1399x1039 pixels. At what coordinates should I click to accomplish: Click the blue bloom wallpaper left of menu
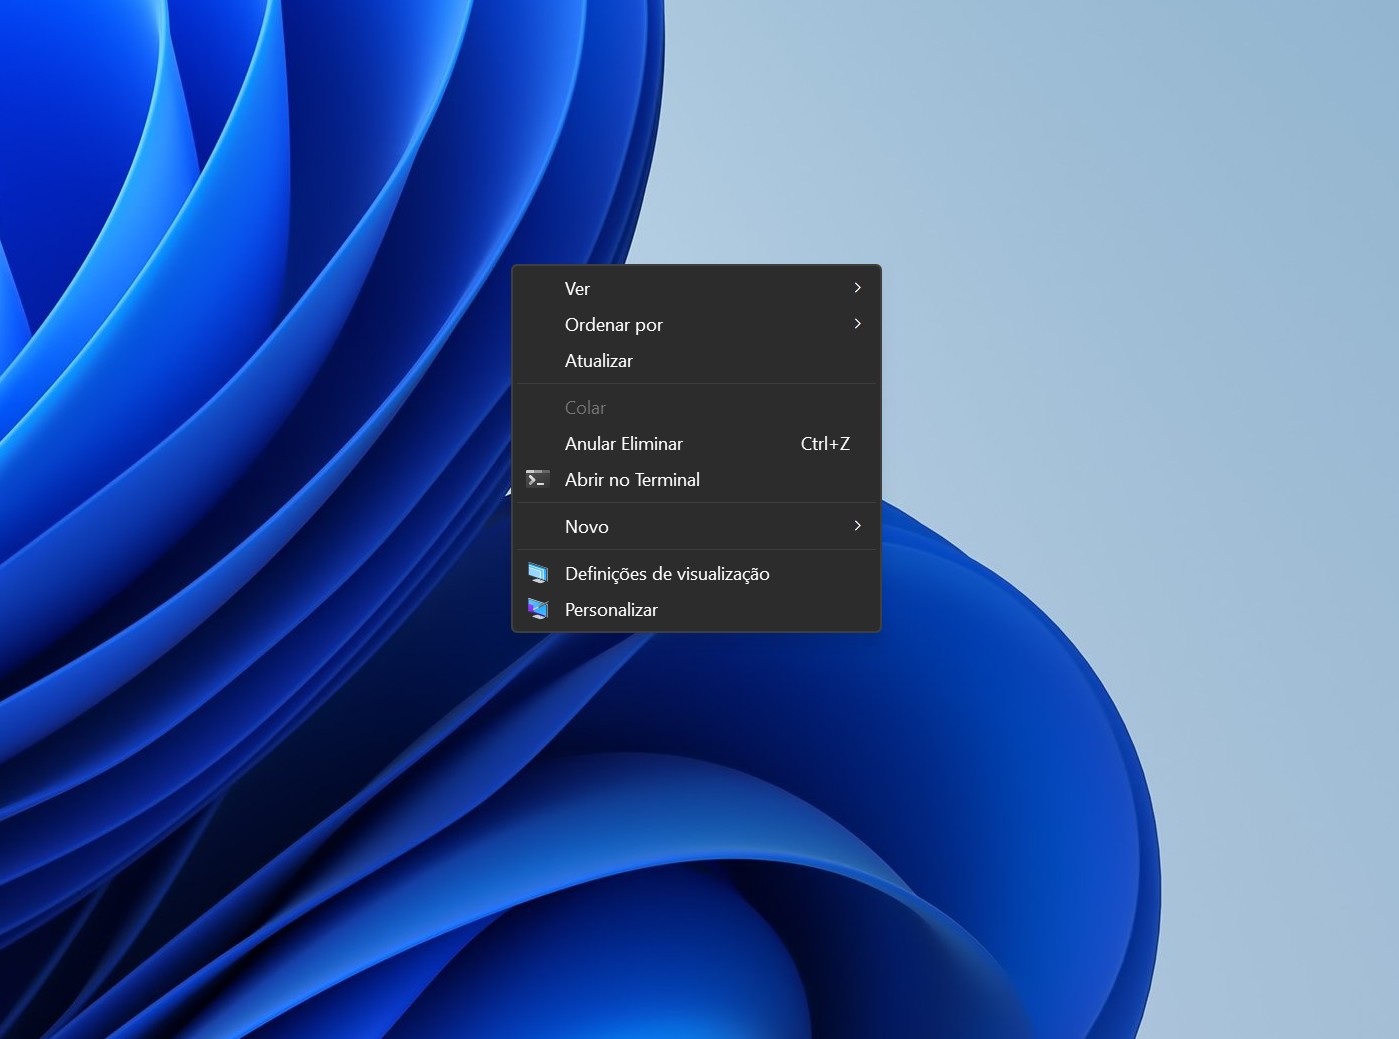pos(250,450)
